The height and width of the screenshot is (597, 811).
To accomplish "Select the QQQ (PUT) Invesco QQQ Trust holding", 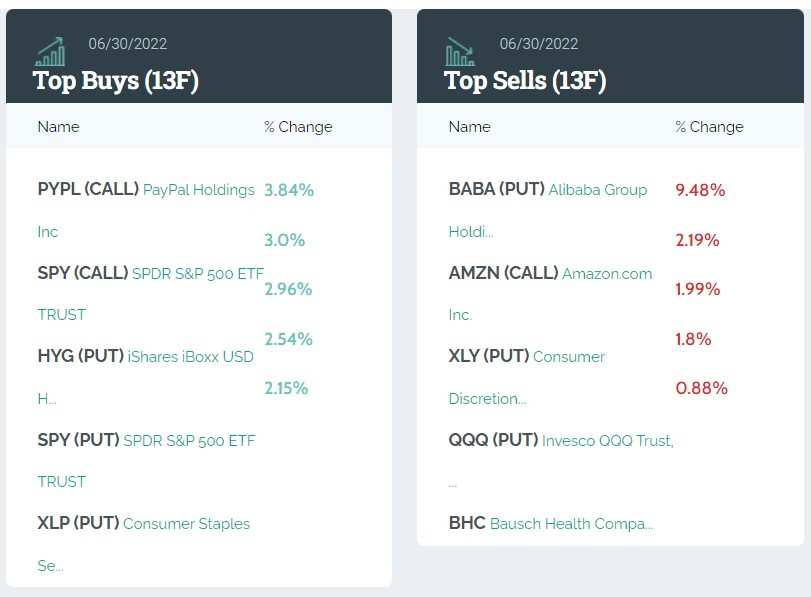I will [561, 460].
